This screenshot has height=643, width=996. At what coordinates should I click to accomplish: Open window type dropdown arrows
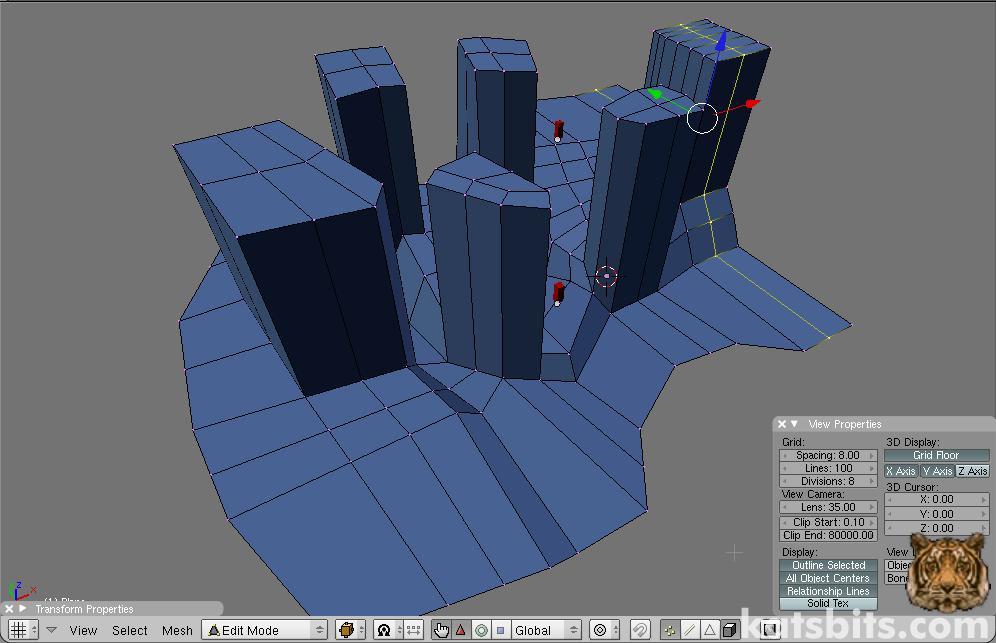click(x=34, y=630)
